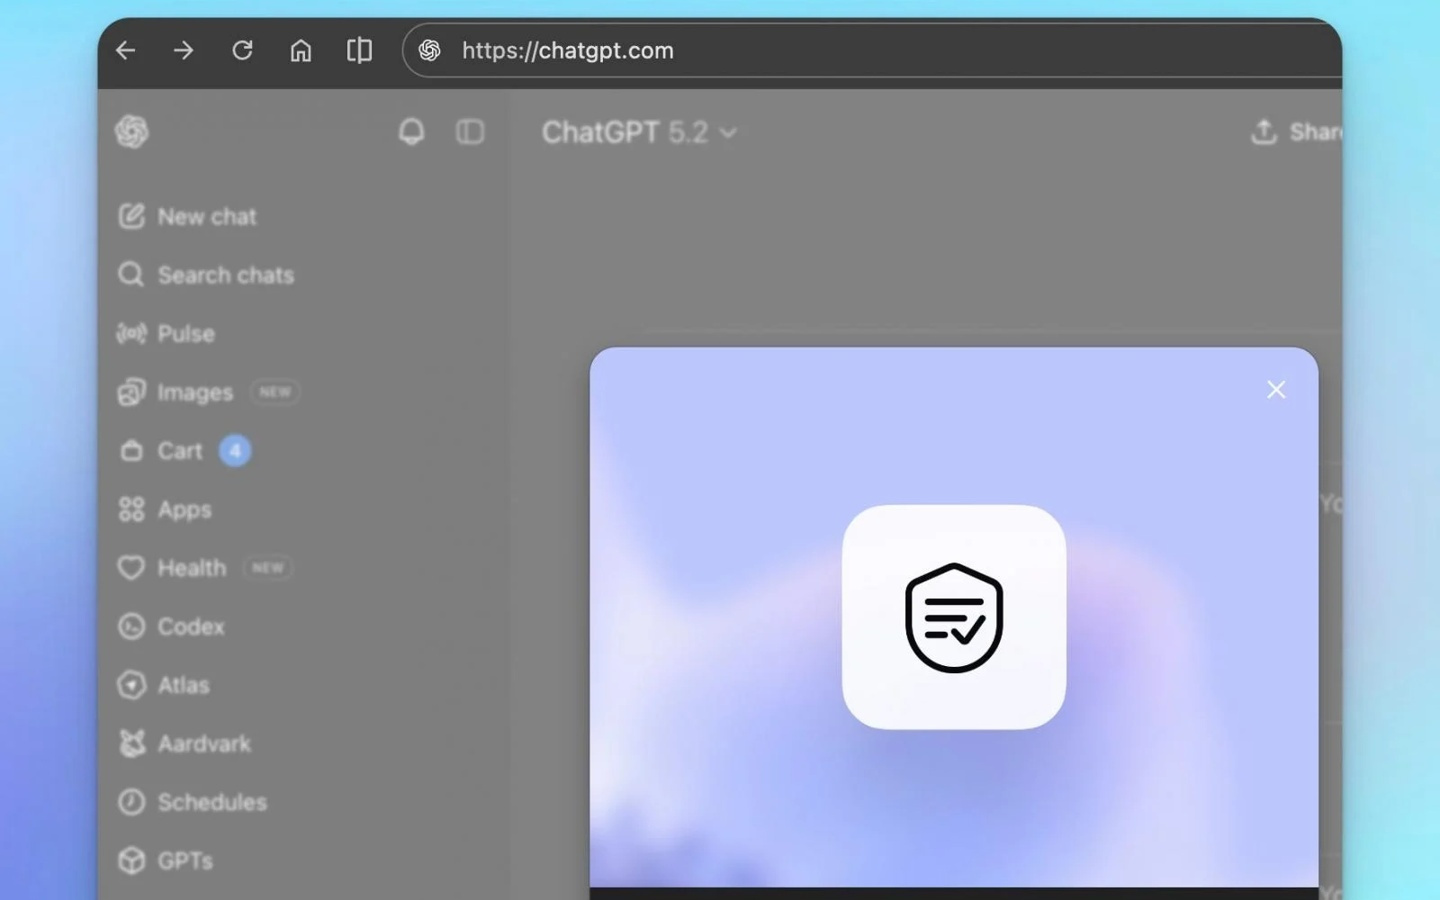Open the split view browser icon
The width and height of the screenshot is (1440, 900).
pyautogui.click(x=359, y=51)
